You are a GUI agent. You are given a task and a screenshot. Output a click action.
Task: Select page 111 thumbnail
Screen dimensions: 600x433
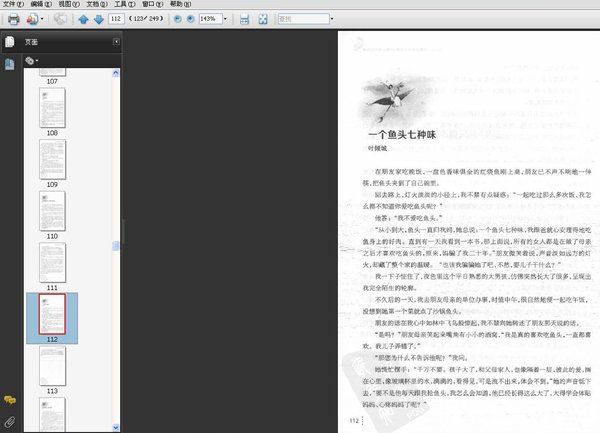coord(52,263)
